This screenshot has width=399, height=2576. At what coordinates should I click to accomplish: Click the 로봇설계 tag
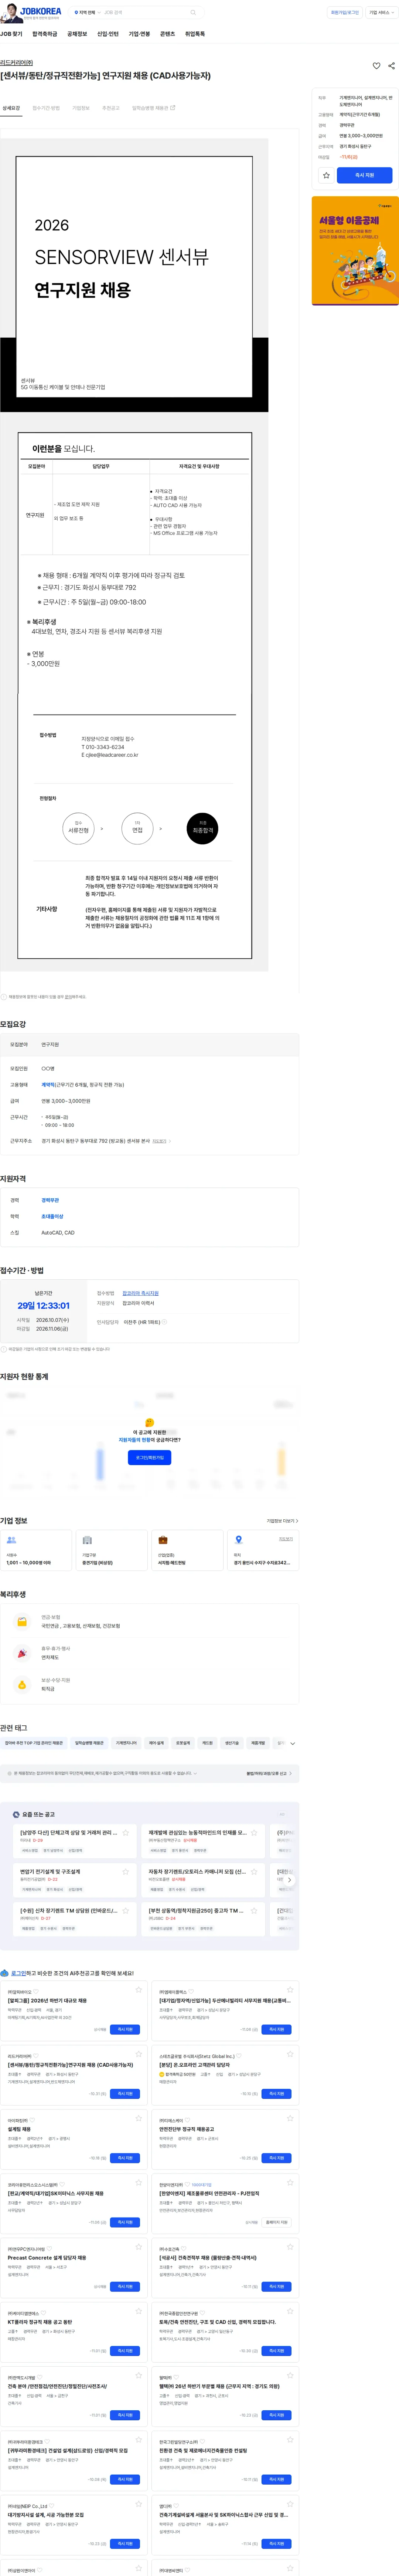pos(183,1744)
